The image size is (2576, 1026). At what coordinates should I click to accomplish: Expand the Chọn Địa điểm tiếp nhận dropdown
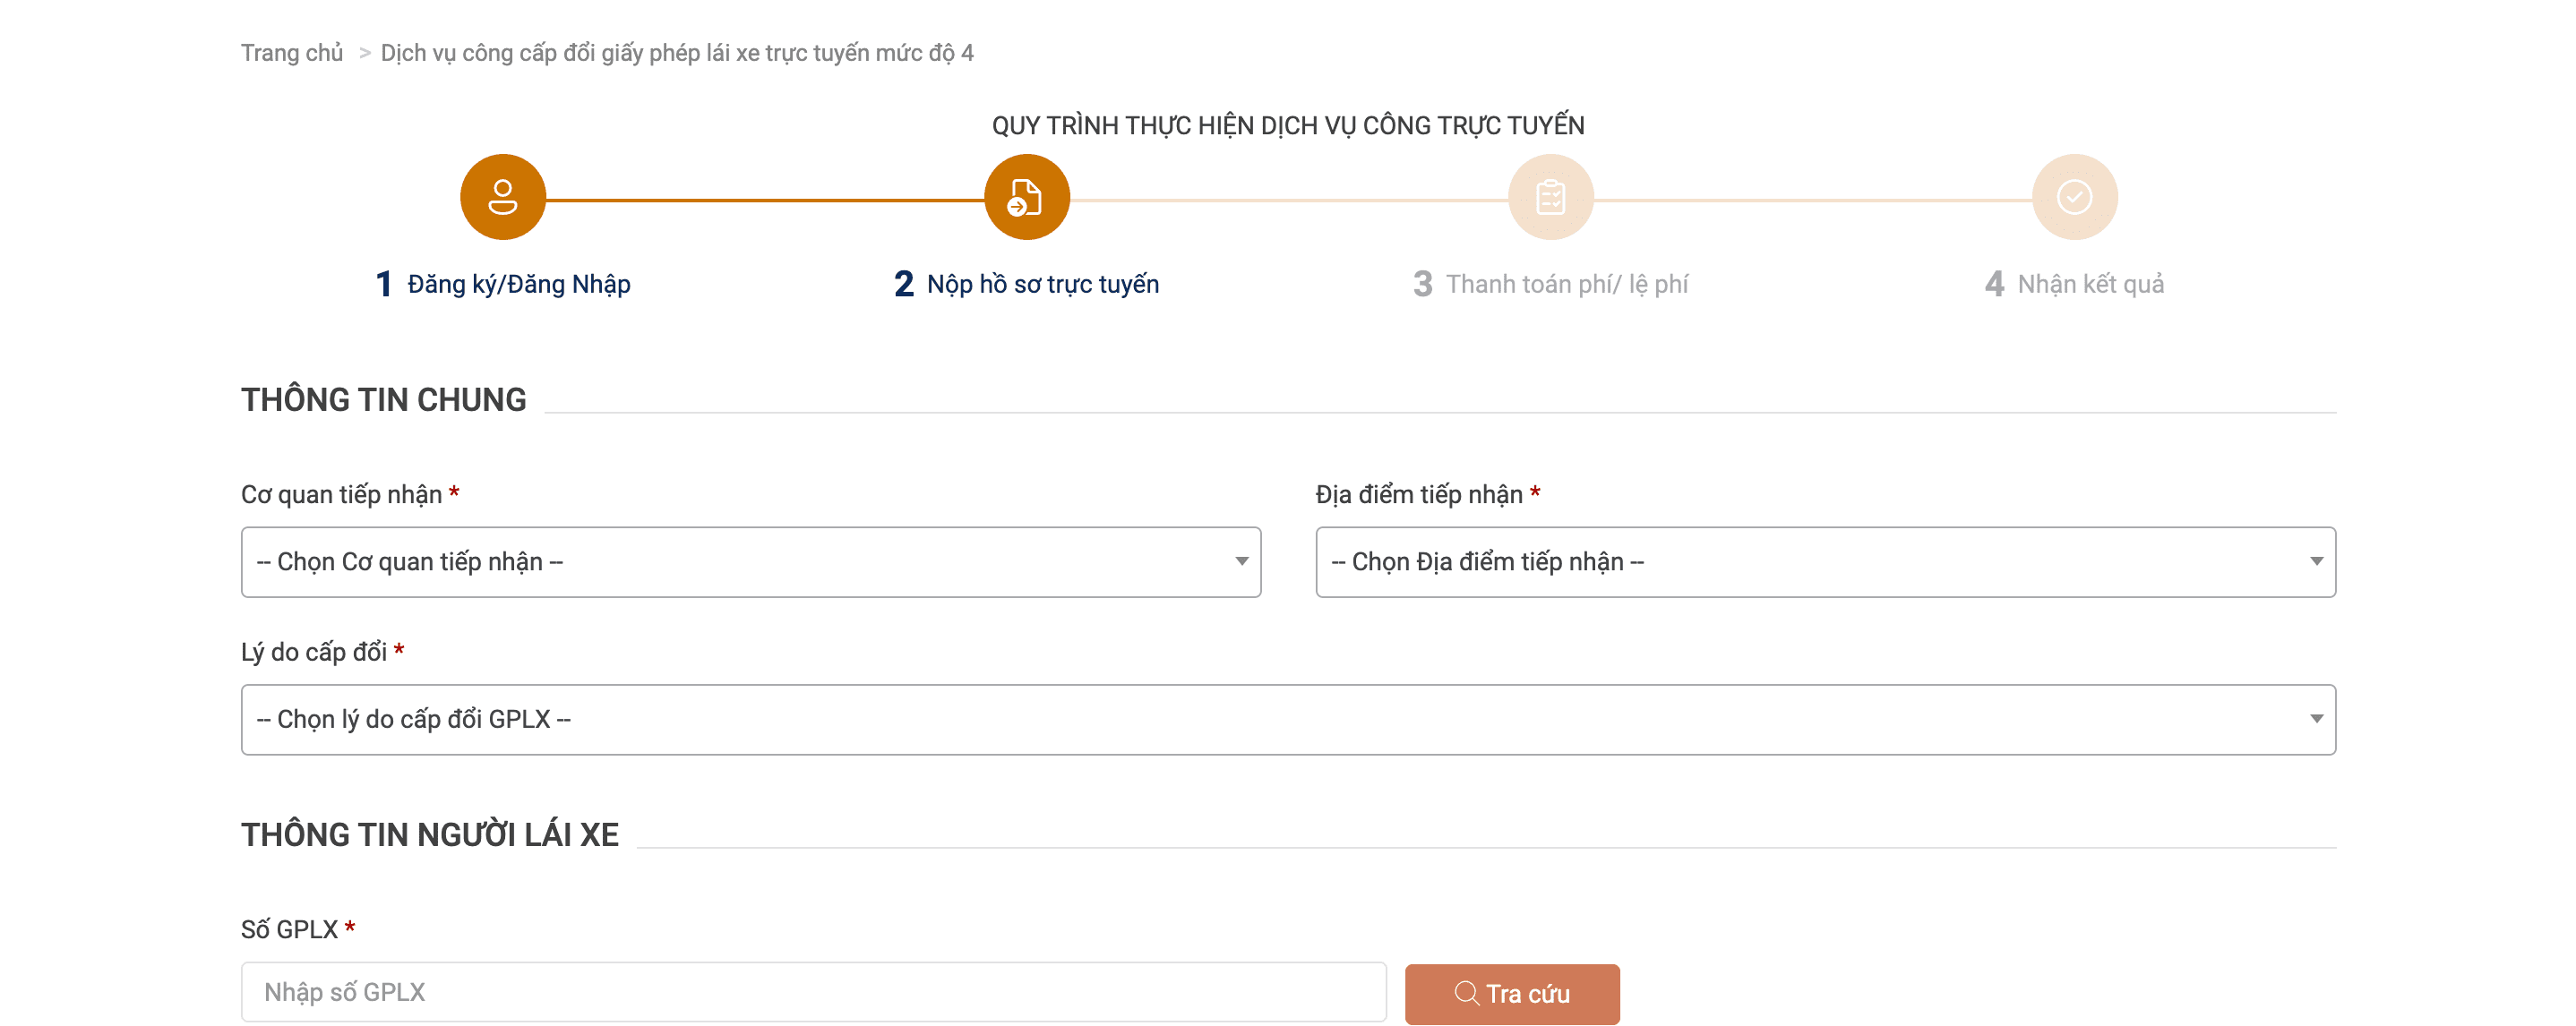click(x=1828, y=561)
